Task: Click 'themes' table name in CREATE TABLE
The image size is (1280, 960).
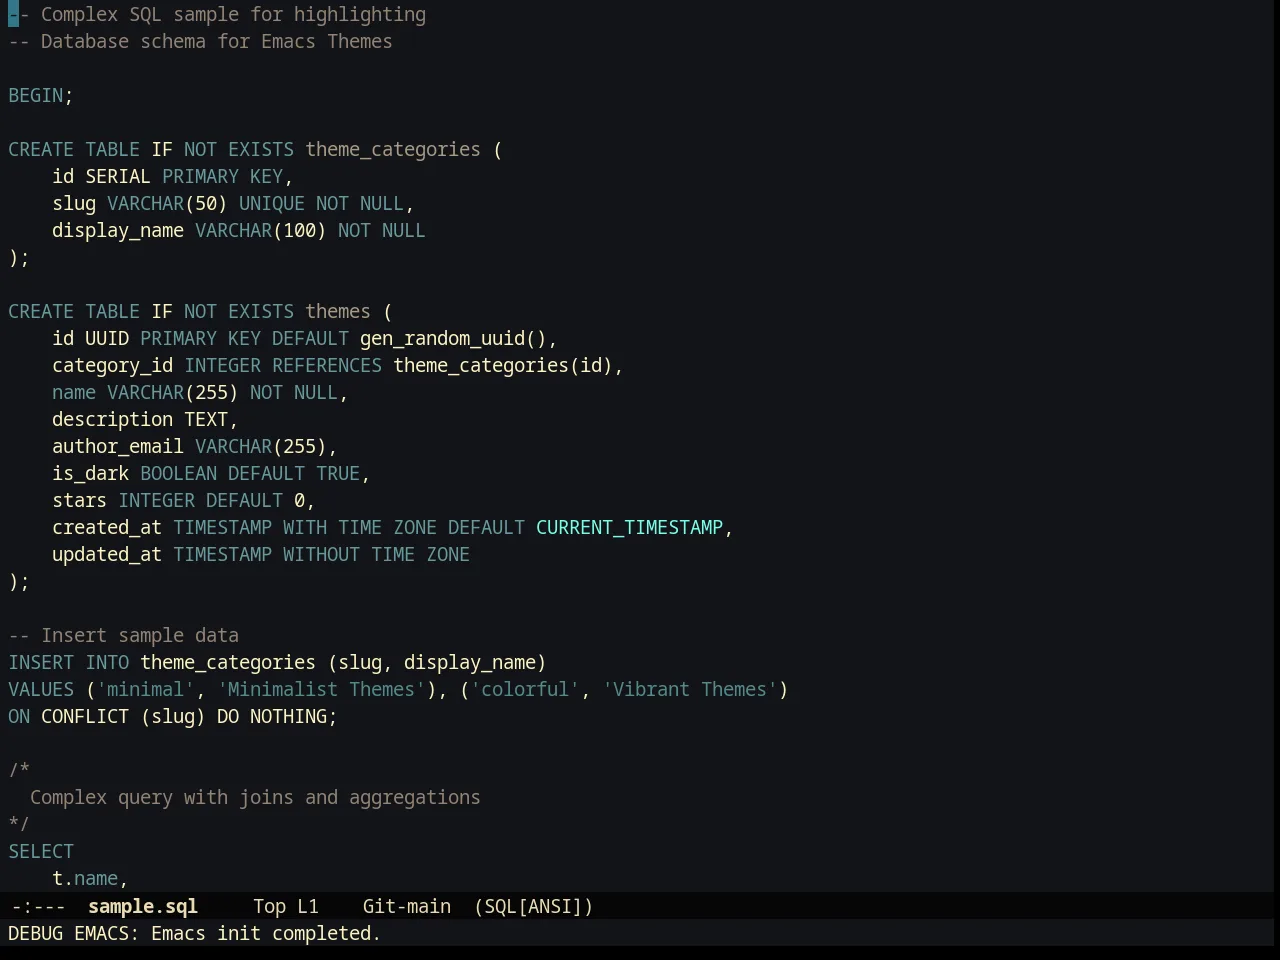Action: pyautogui.click(x=338, y=311)
